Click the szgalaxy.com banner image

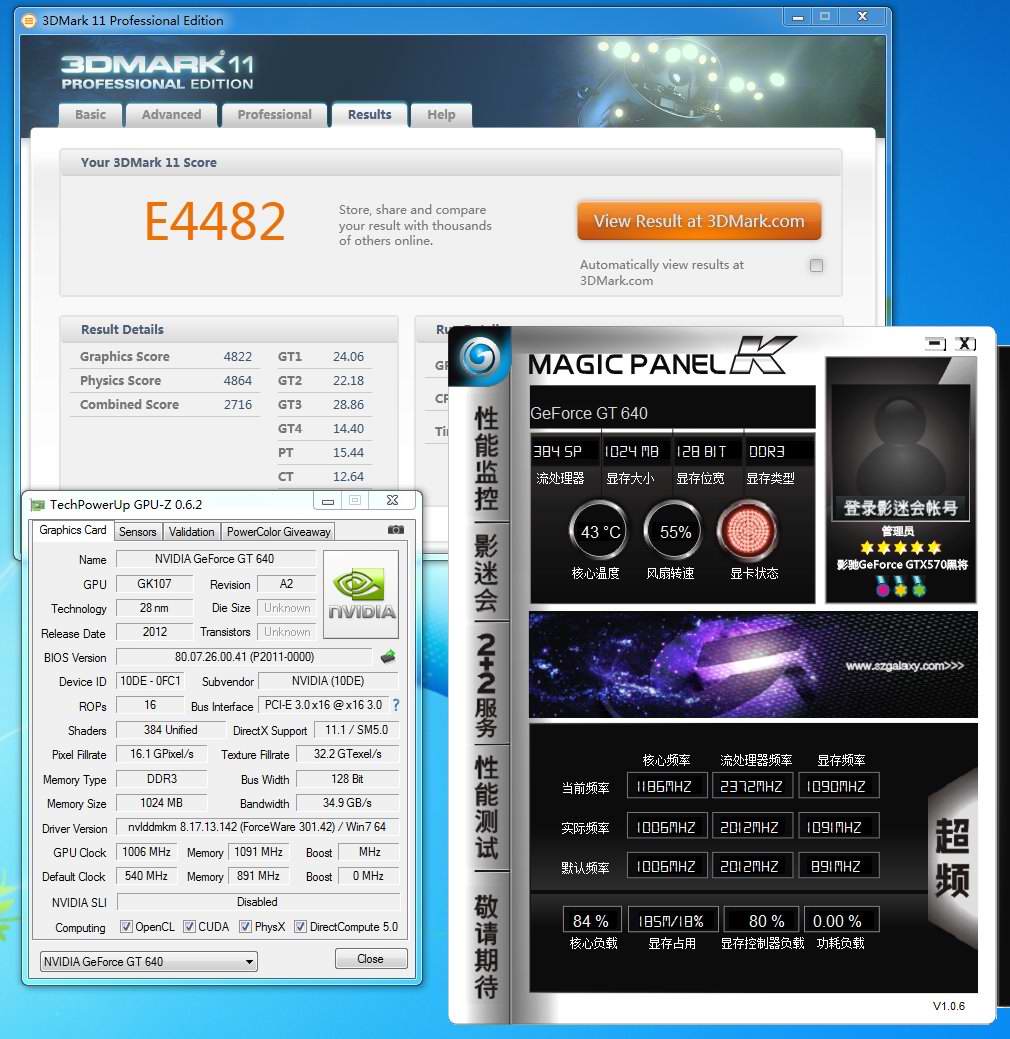(x=752, y=664)
